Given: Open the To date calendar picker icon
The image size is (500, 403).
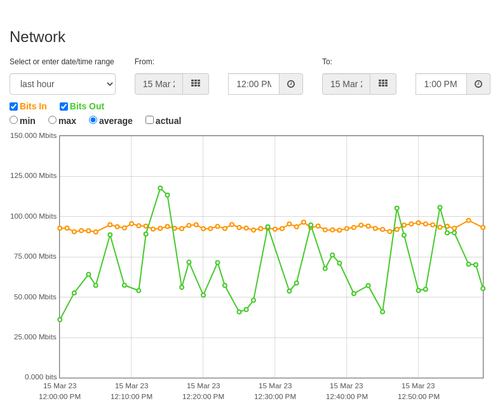Looking at the screenshot, I should (x=383, y=84).
